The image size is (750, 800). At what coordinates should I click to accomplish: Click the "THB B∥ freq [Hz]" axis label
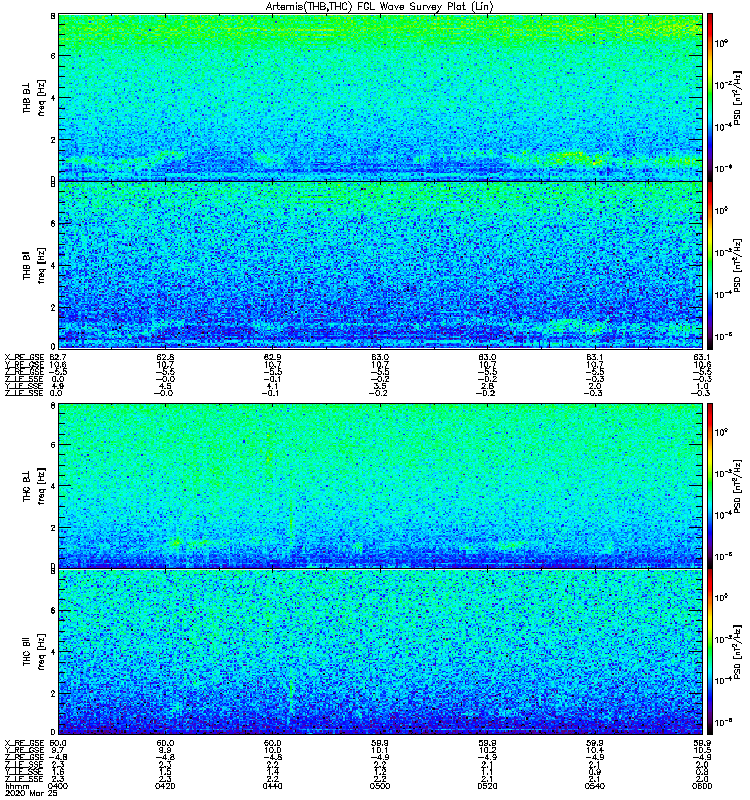tap(33, 265)
